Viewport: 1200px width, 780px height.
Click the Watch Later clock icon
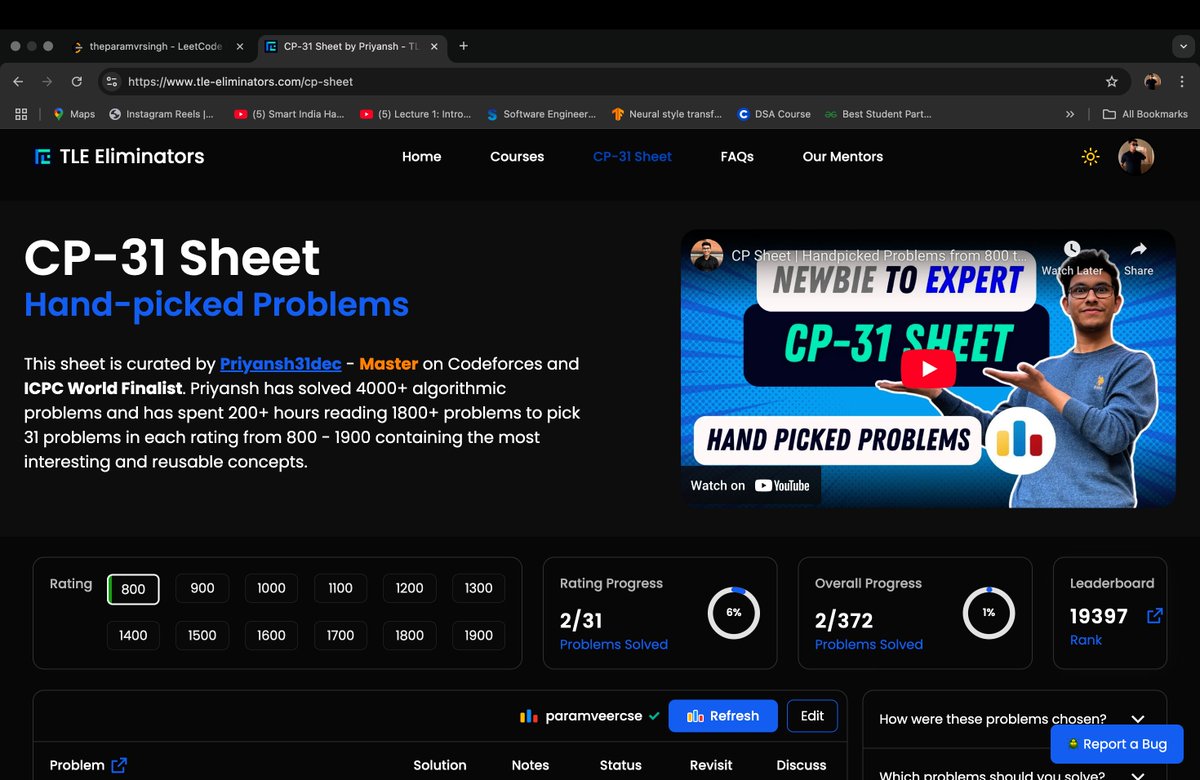click(x=1072, y=249)
